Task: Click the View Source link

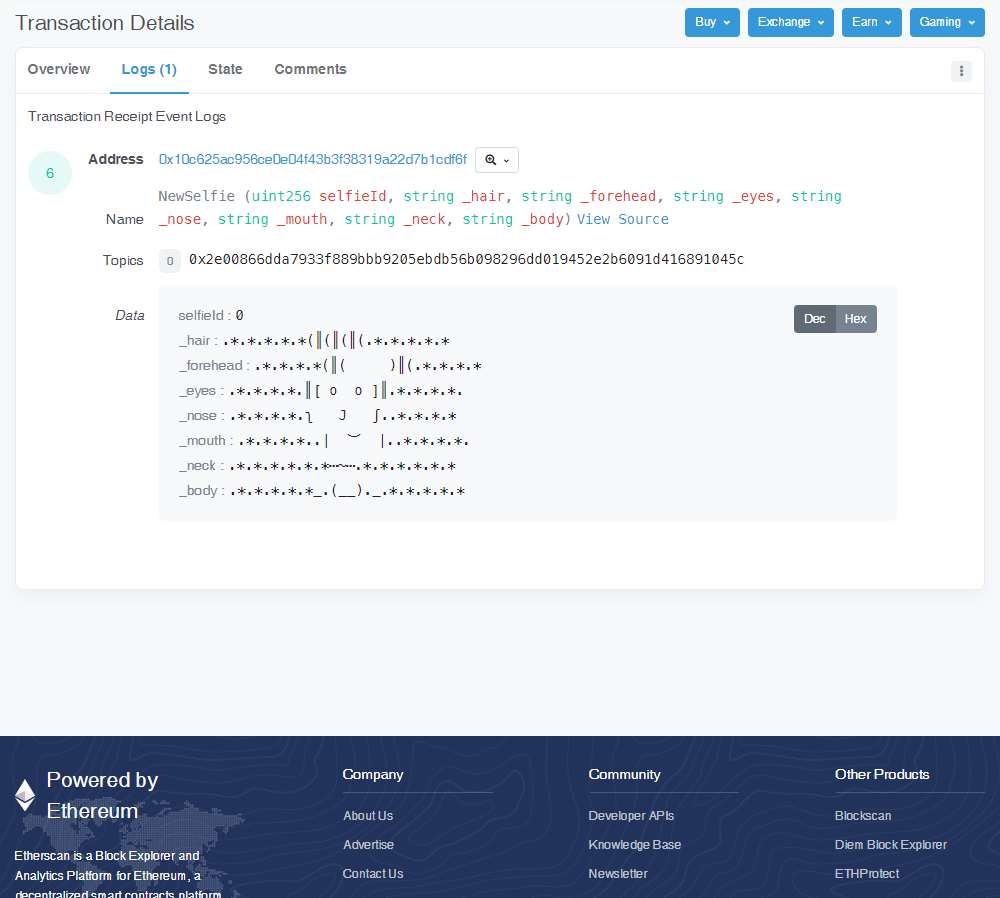Action: pyautogui.click(x=622, y=219)
